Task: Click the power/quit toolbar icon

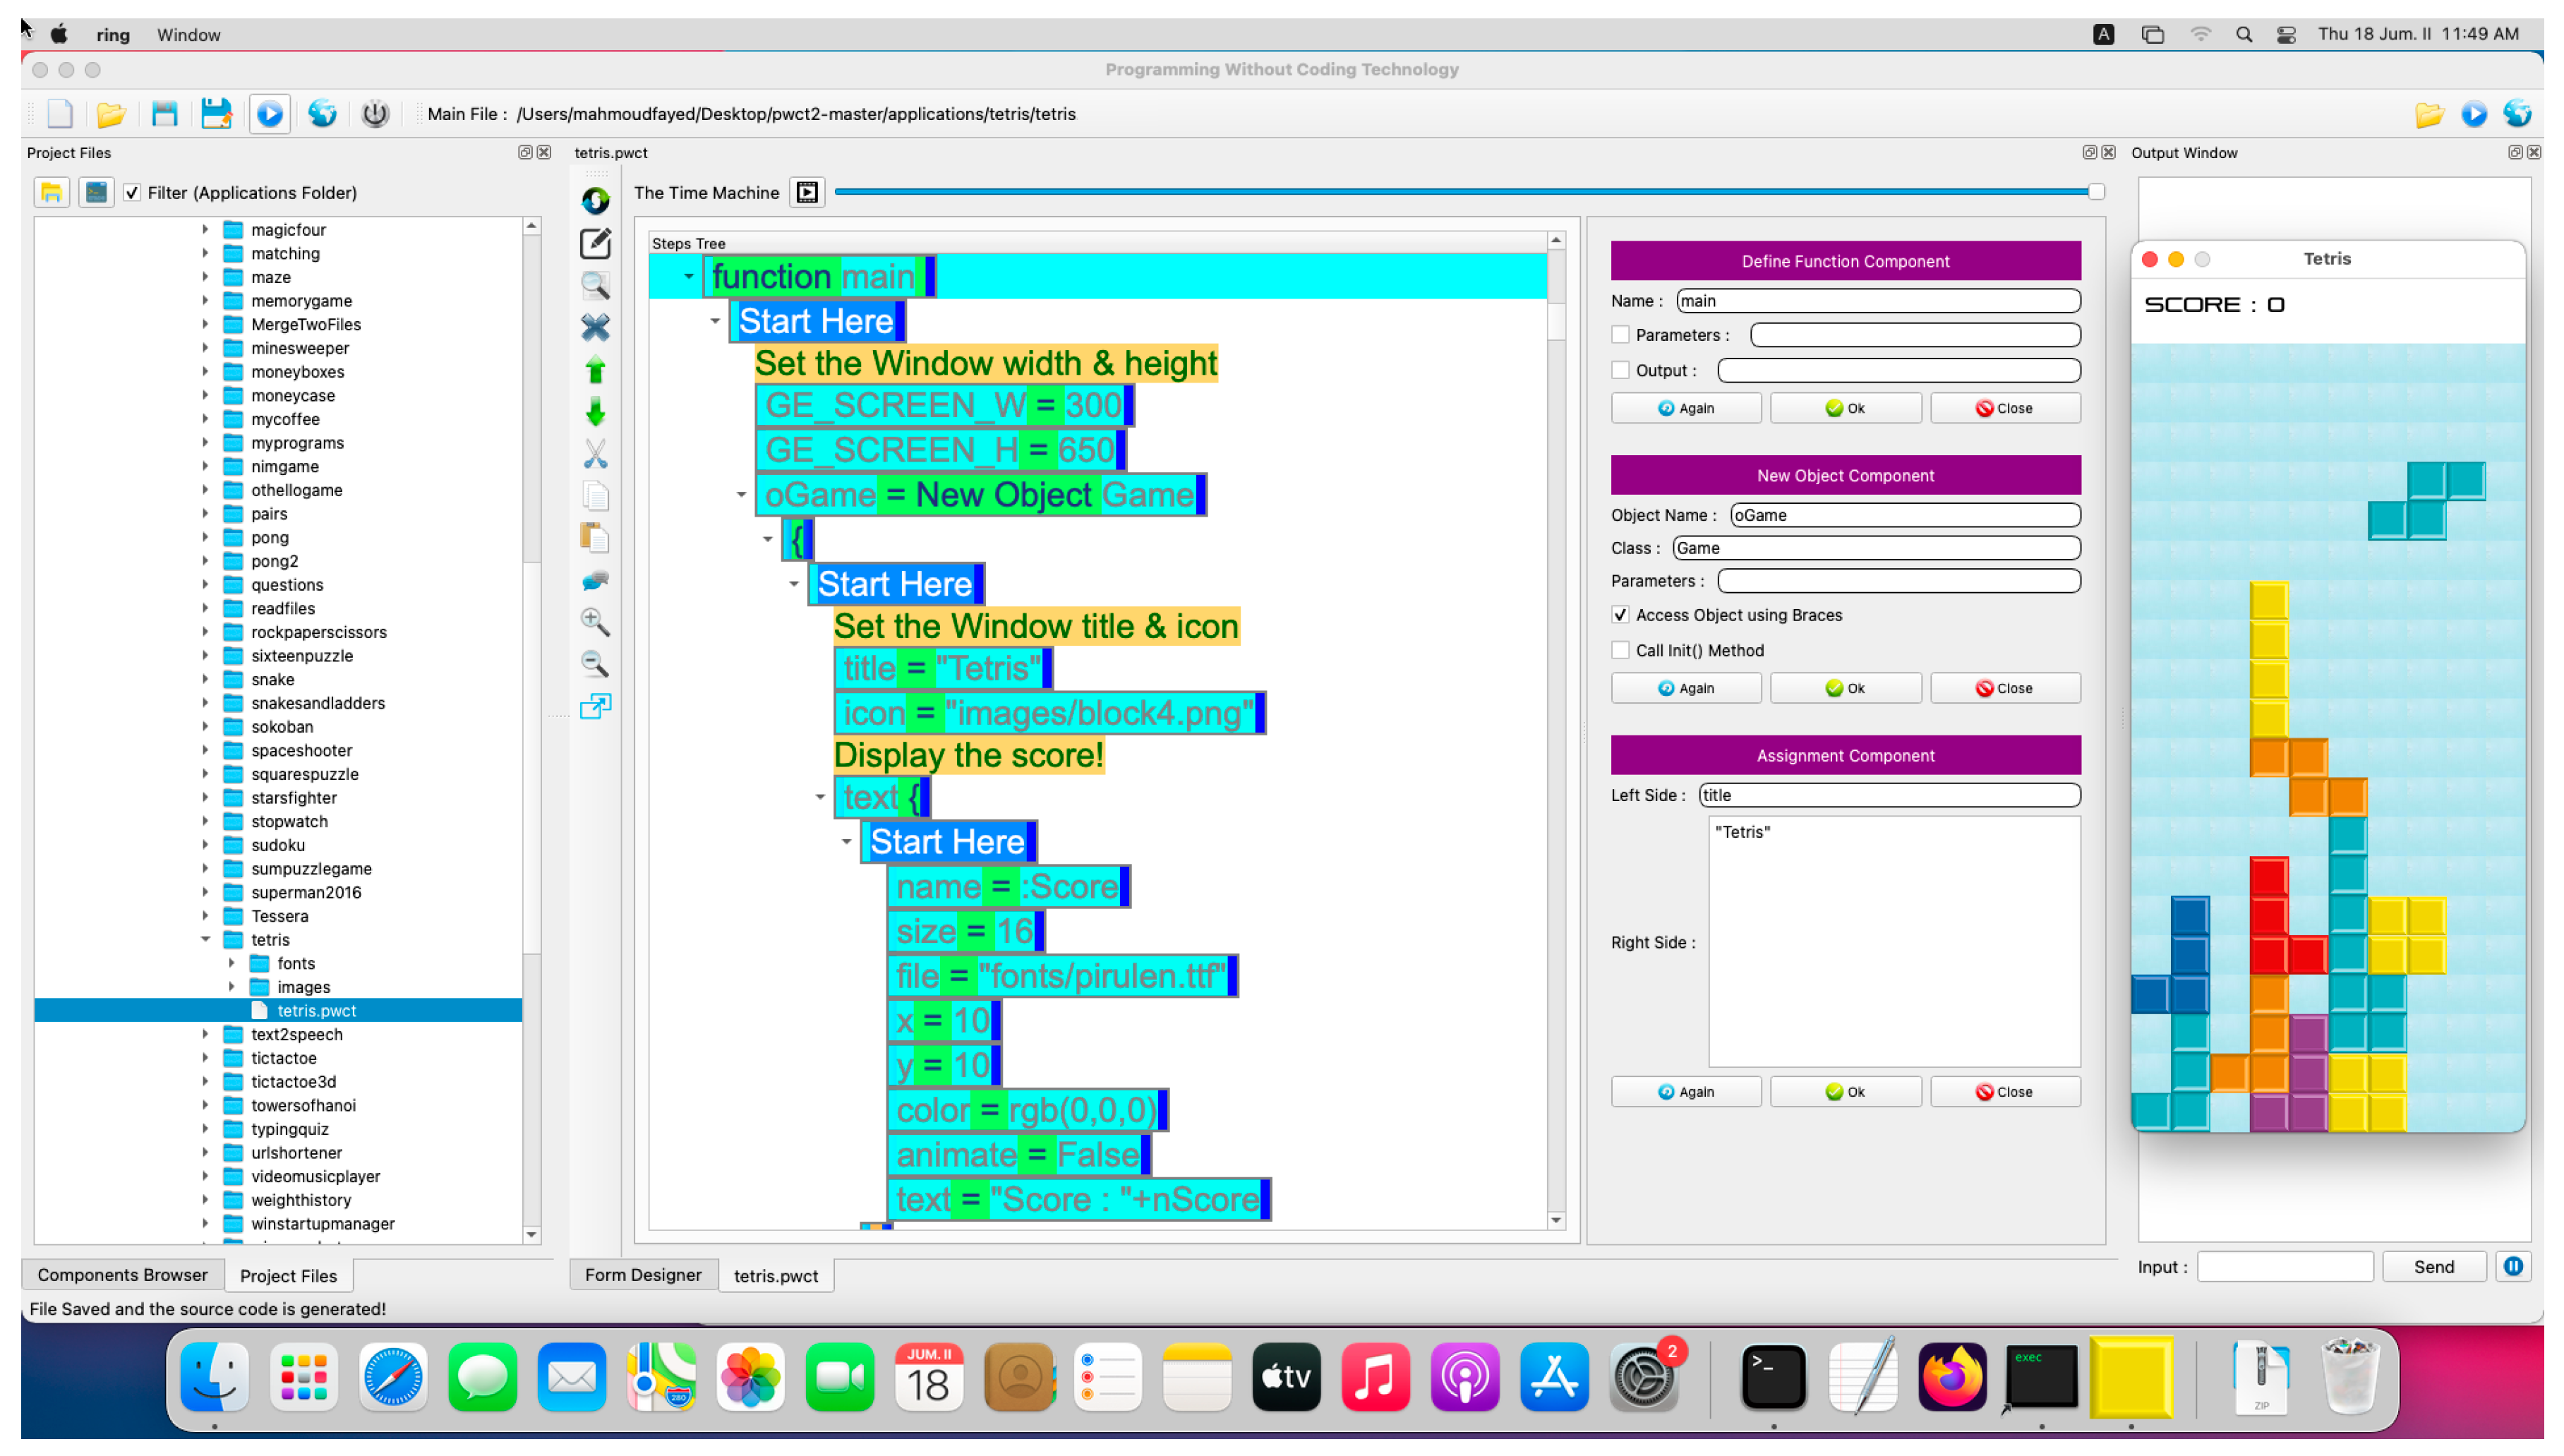Action: pyautogui.click(x=375, y=114)
